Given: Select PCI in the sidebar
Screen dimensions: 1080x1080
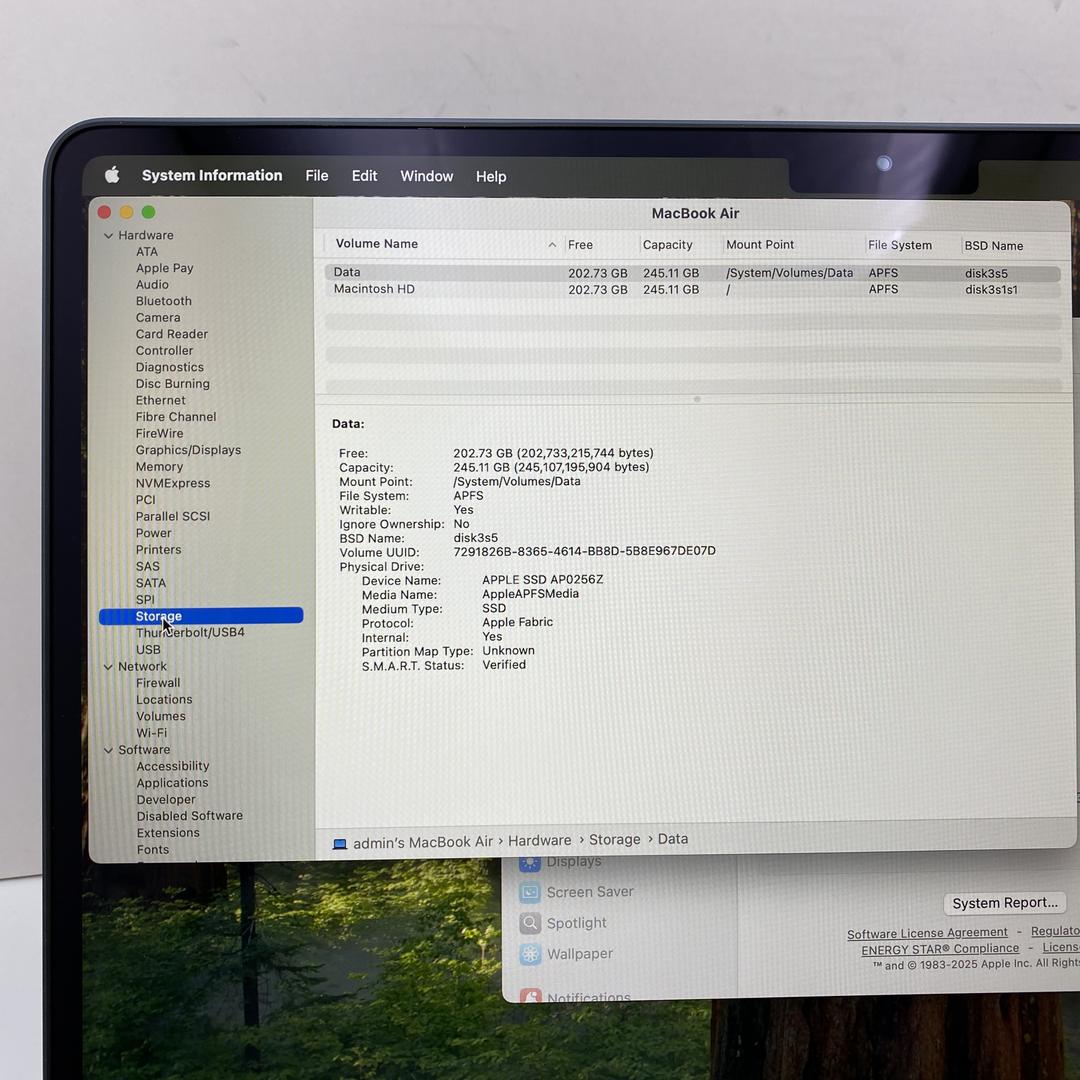Looking at the screenshot, I should (x=145, y=499).
